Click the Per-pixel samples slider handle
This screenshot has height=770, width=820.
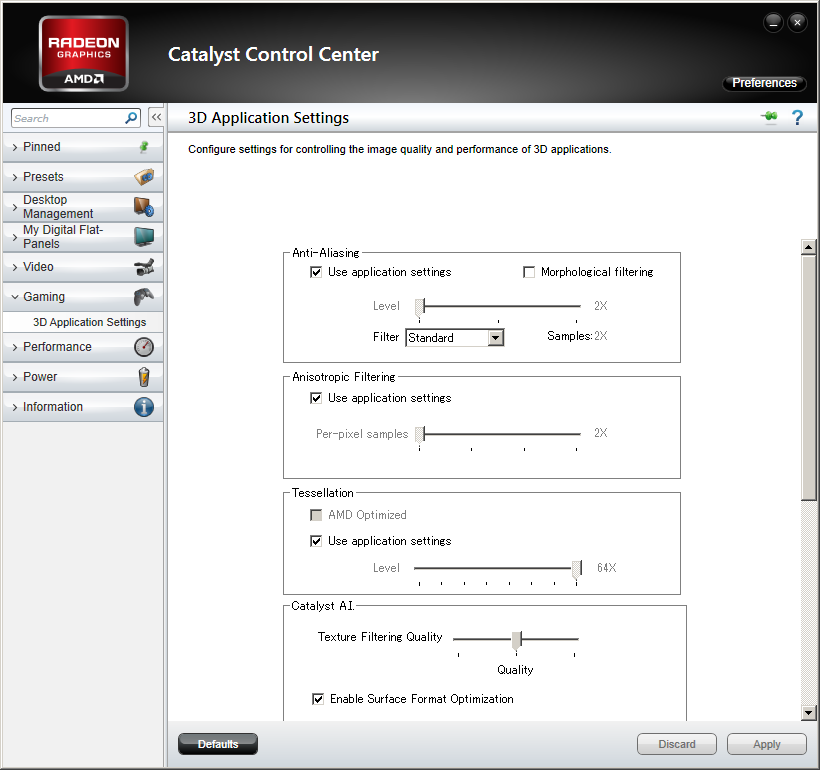(420, 434)
